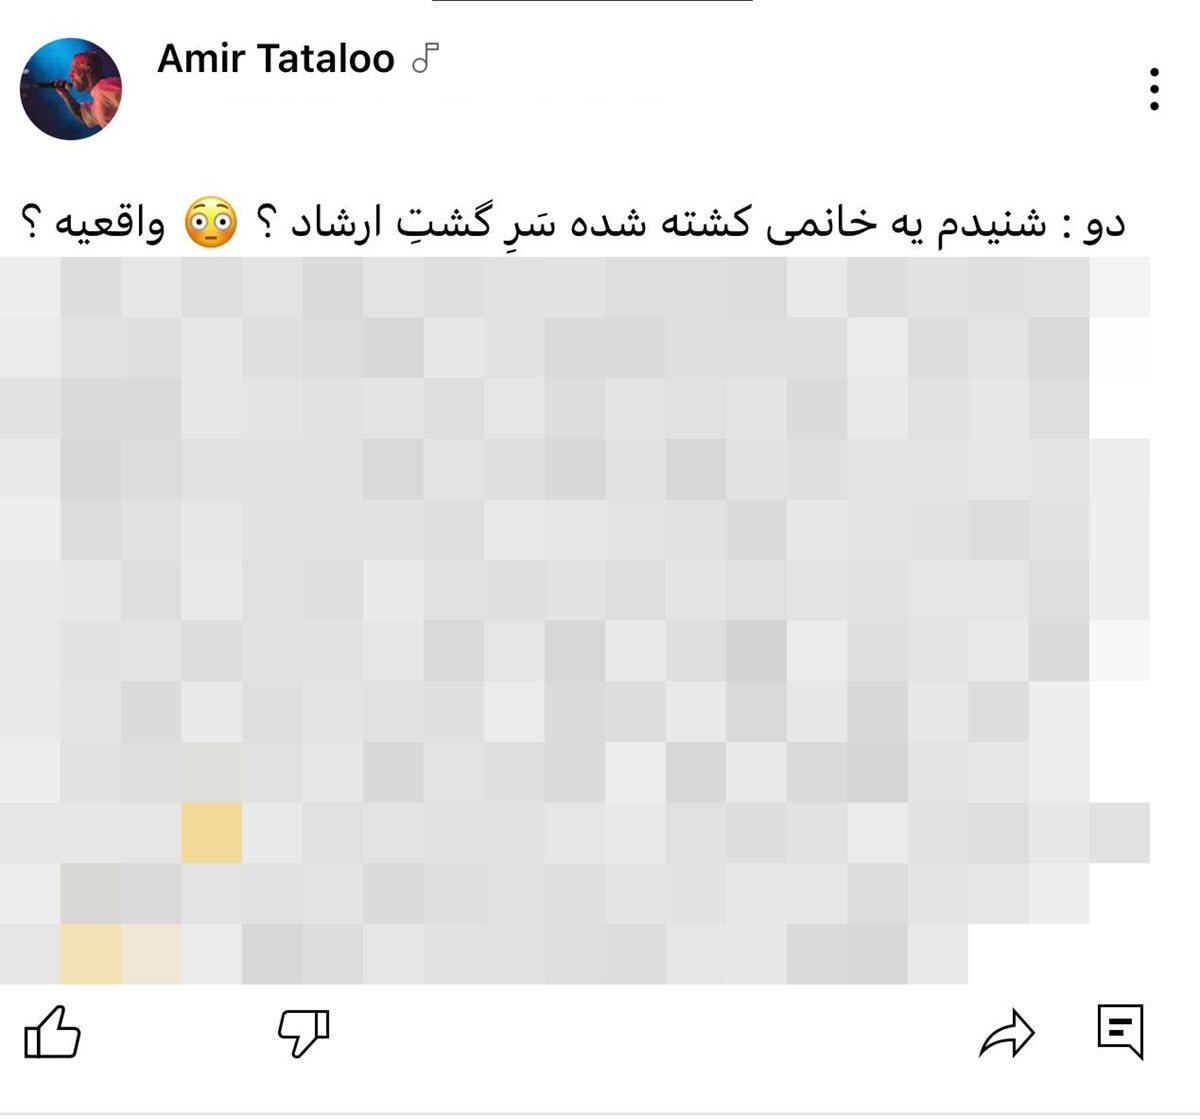The image size is (1200, 1120).
Task: Click the music note badge beside Amir Tataloo
Action: [x=426, y=59]
